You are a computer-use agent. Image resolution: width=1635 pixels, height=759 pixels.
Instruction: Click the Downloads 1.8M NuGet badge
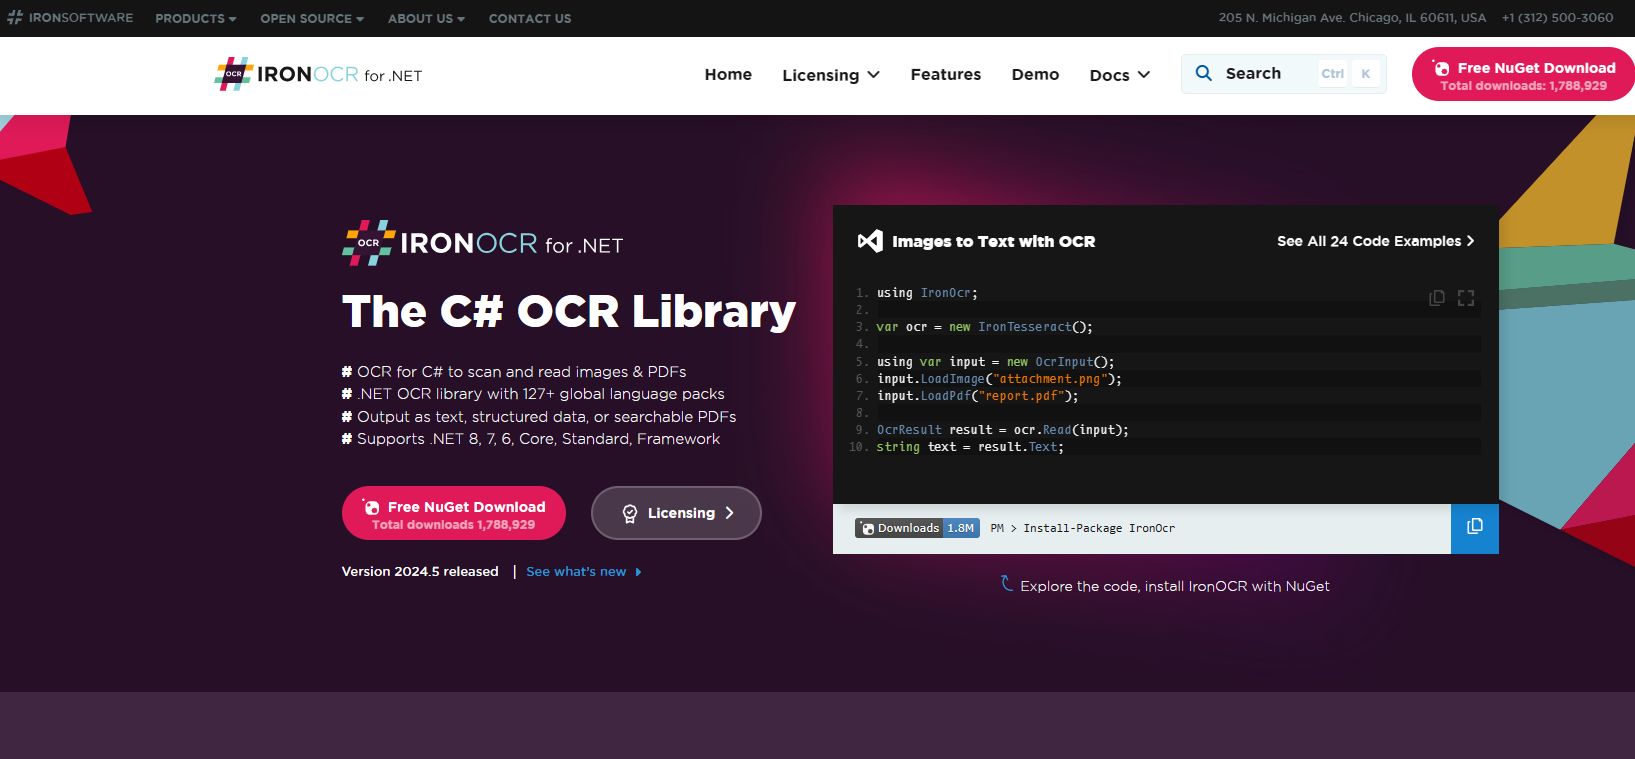917,528
